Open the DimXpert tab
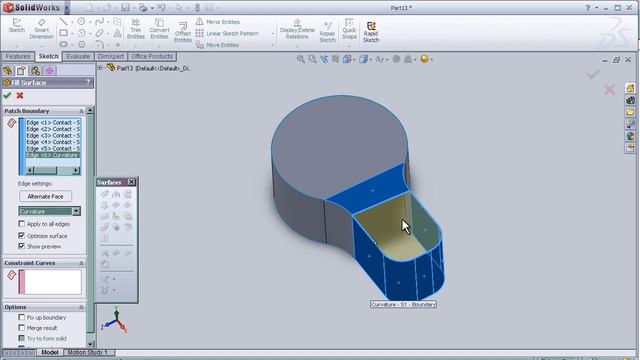The width and height of the screenshot is (640, 360). [x=111, y=56]
